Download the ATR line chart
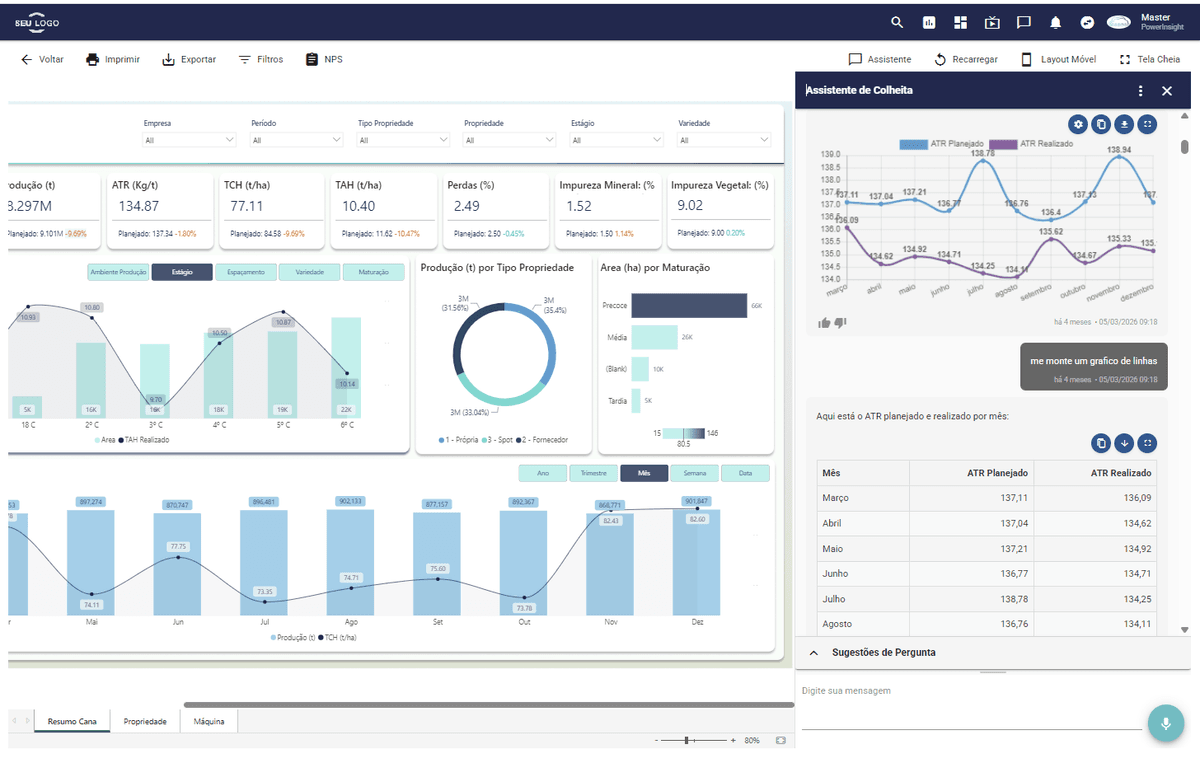1200x781 pixels. (1124, 124)
